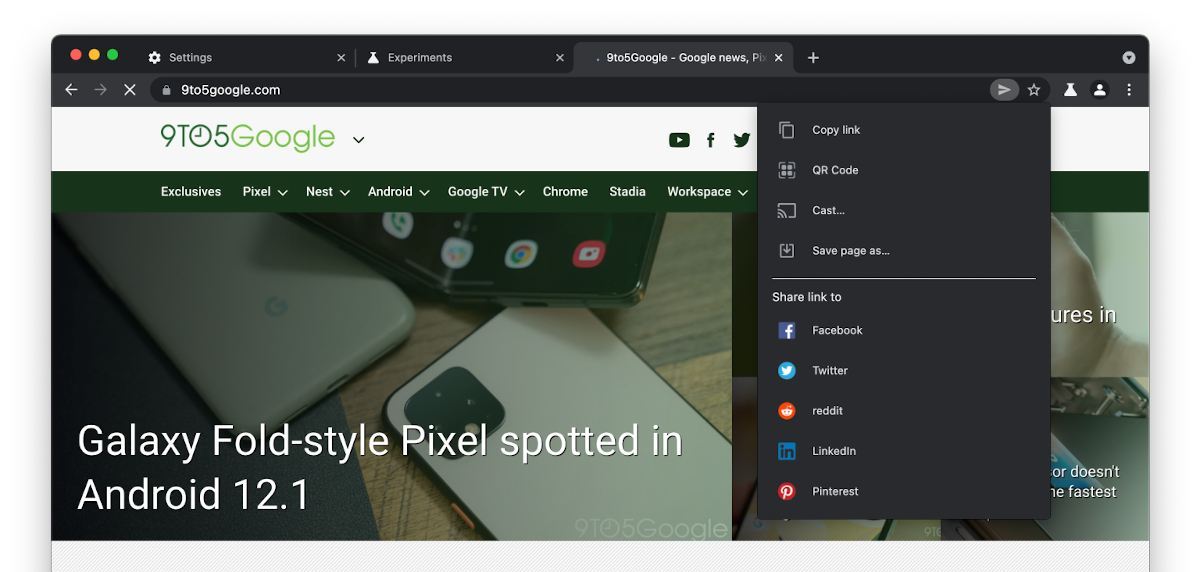Stop loading the page
The height and width of the screenshot is (572, 1200).
(130, 90)
